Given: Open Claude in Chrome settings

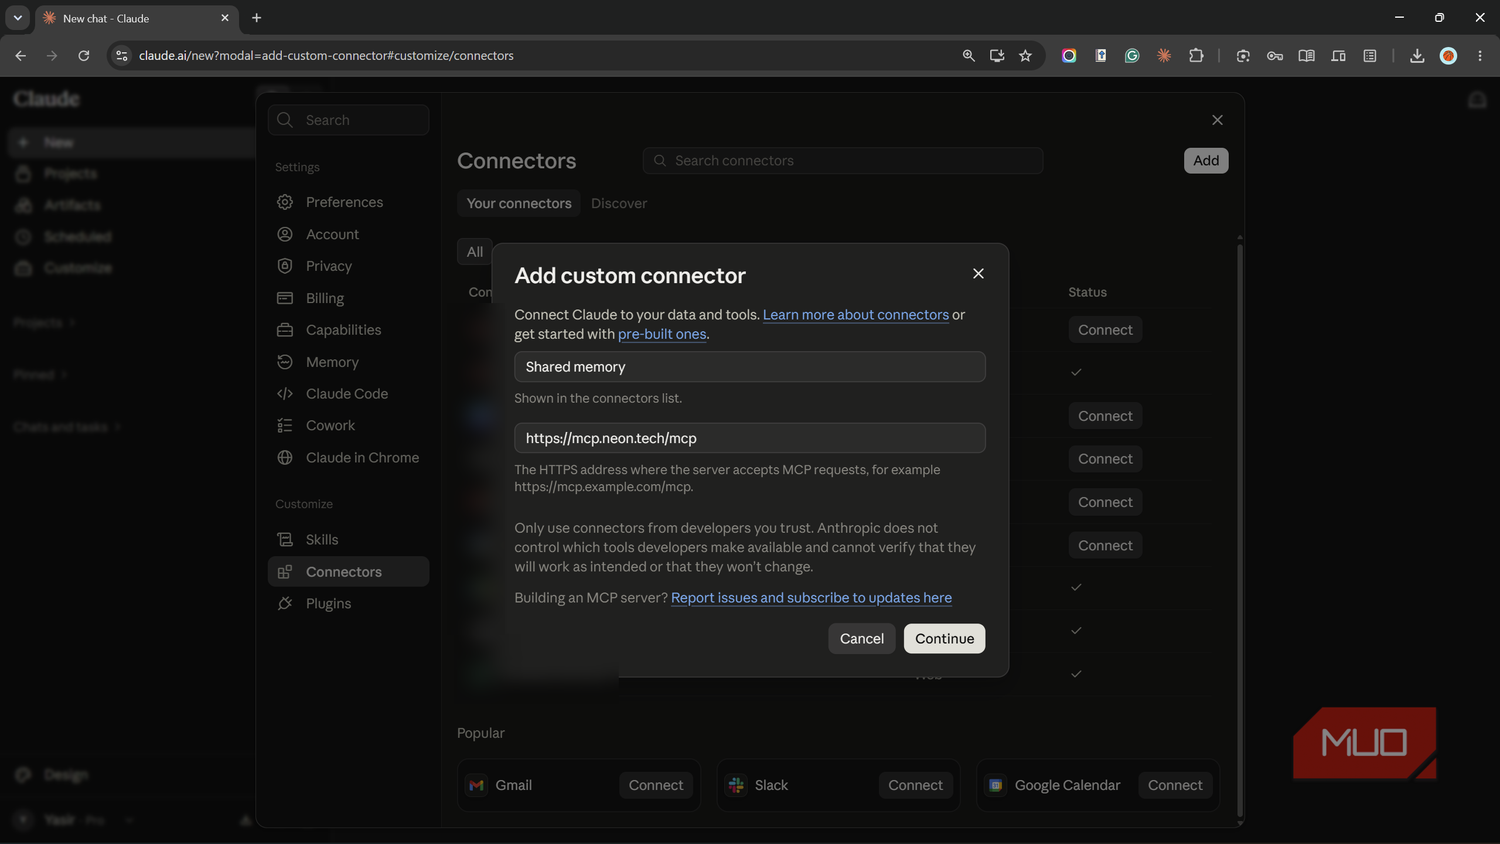Looking at the screenshot, I should [348, 458].
